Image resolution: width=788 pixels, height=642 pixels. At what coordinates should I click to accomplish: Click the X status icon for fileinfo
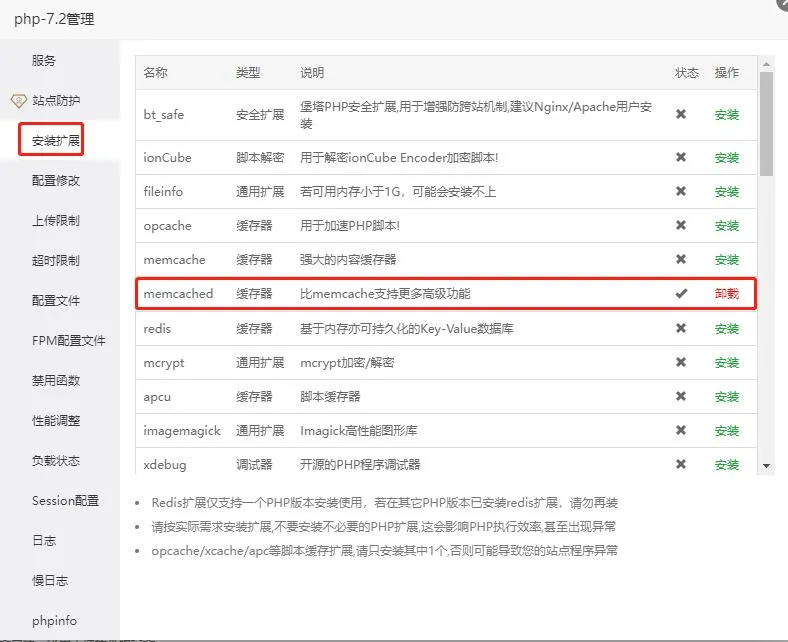681,192
